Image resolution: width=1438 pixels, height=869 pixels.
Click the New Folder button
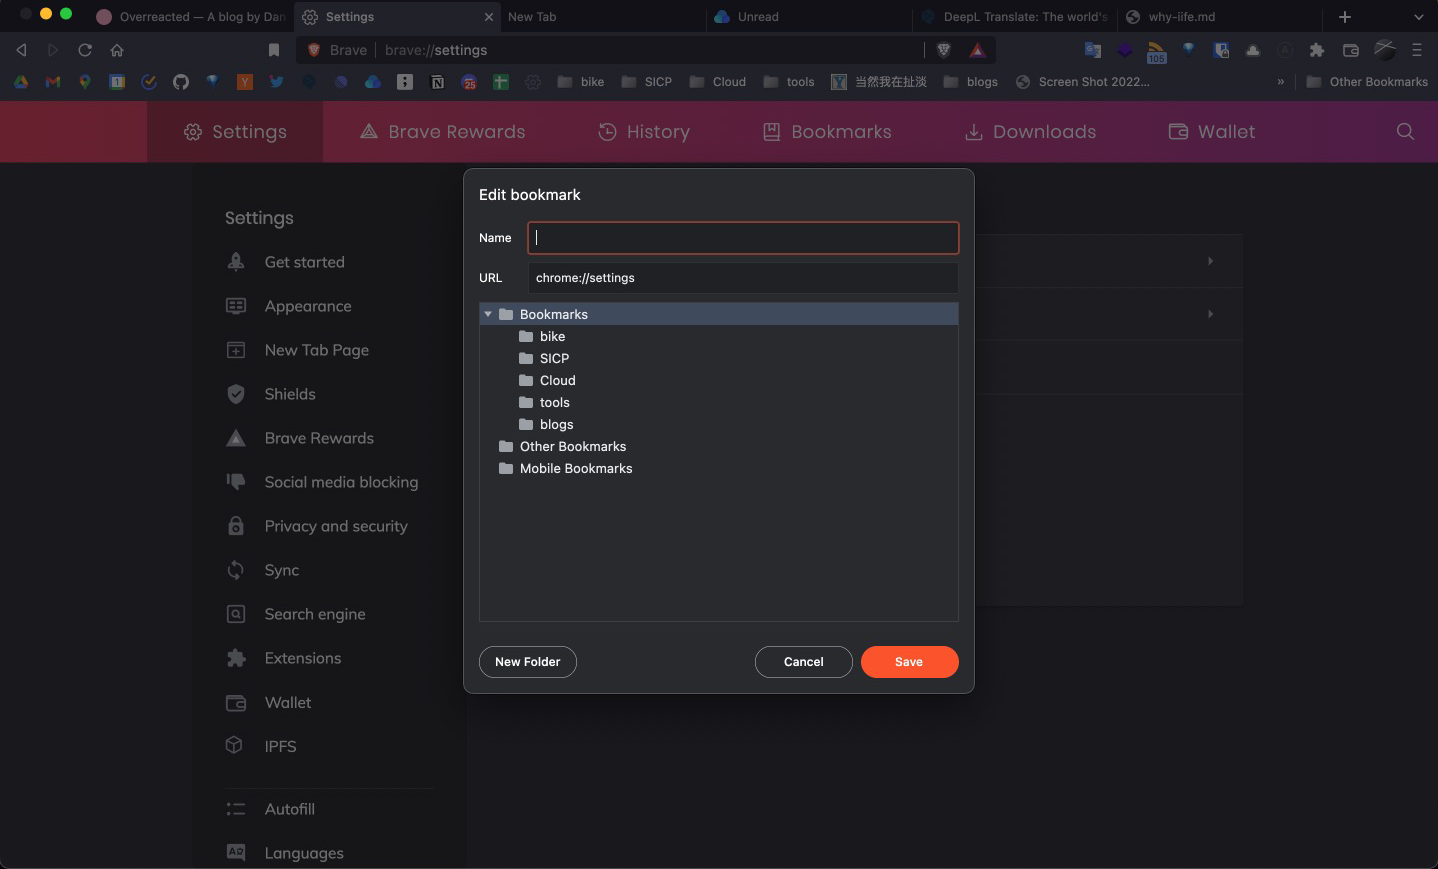[x=527, y=661]
